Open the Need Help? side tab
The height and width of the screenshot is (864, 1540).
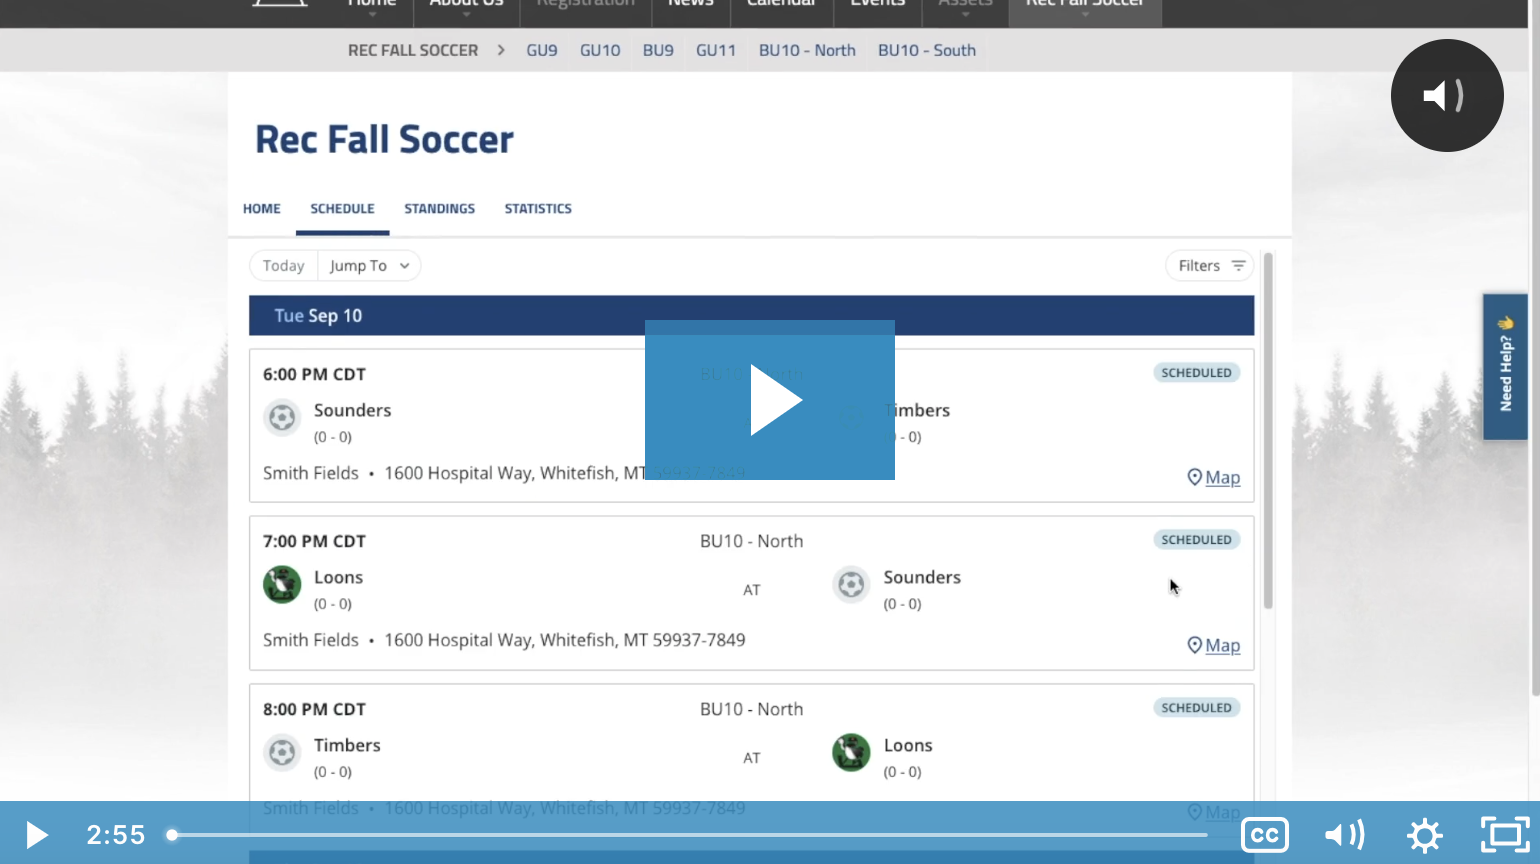coord(1505,367)
